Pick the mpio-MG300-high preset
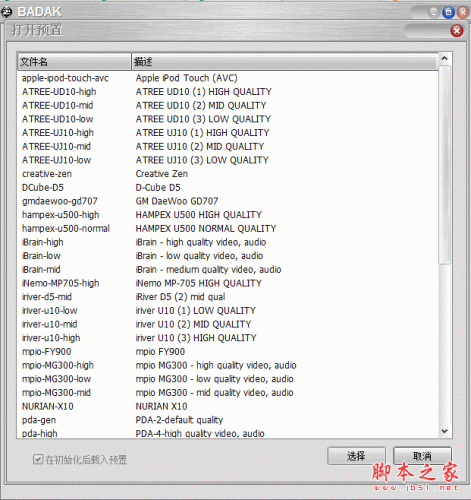Screen dimensions: 471x500 point(58,365)
